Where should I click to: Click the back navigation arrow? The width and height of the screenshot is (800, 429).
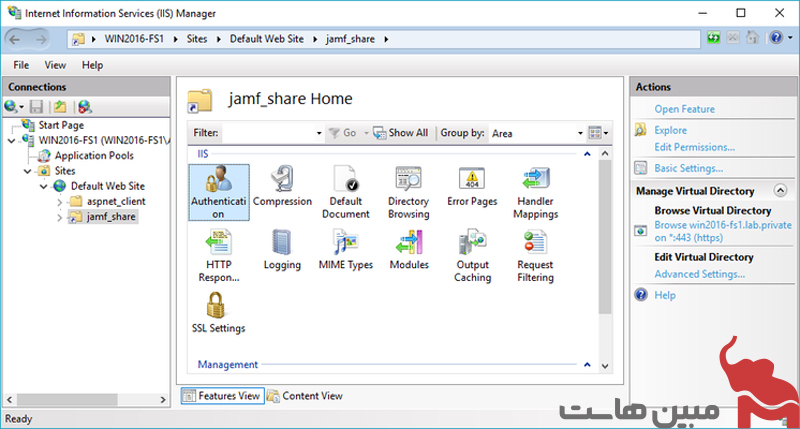15,39
